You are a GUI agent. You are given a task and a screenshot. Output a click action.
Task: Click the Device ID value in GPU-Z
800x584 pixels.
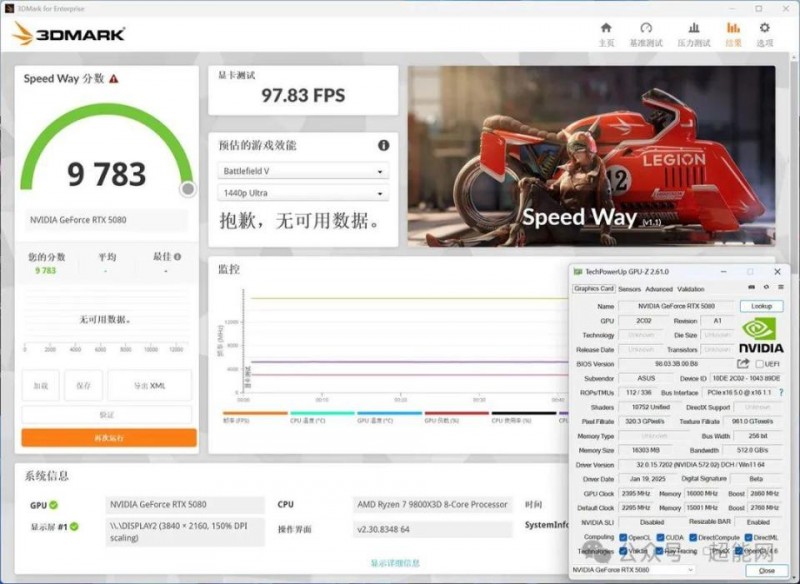746,378
